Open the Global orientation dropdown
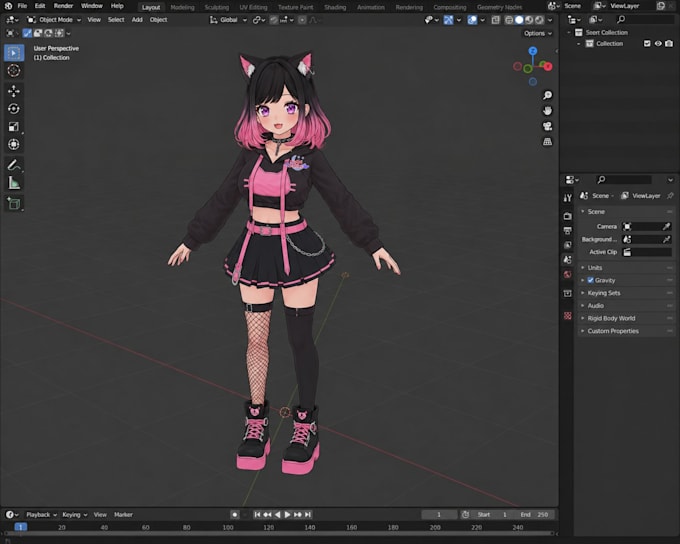This screenshot has width=680, height=544. pos(228,20)
